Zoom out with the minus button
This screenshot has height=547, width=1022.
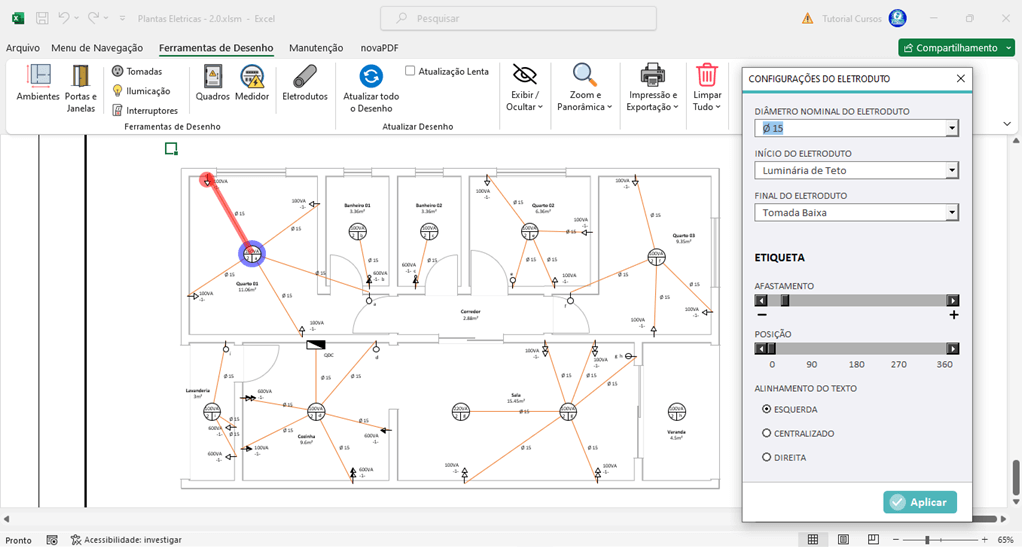tap(896, 540)
